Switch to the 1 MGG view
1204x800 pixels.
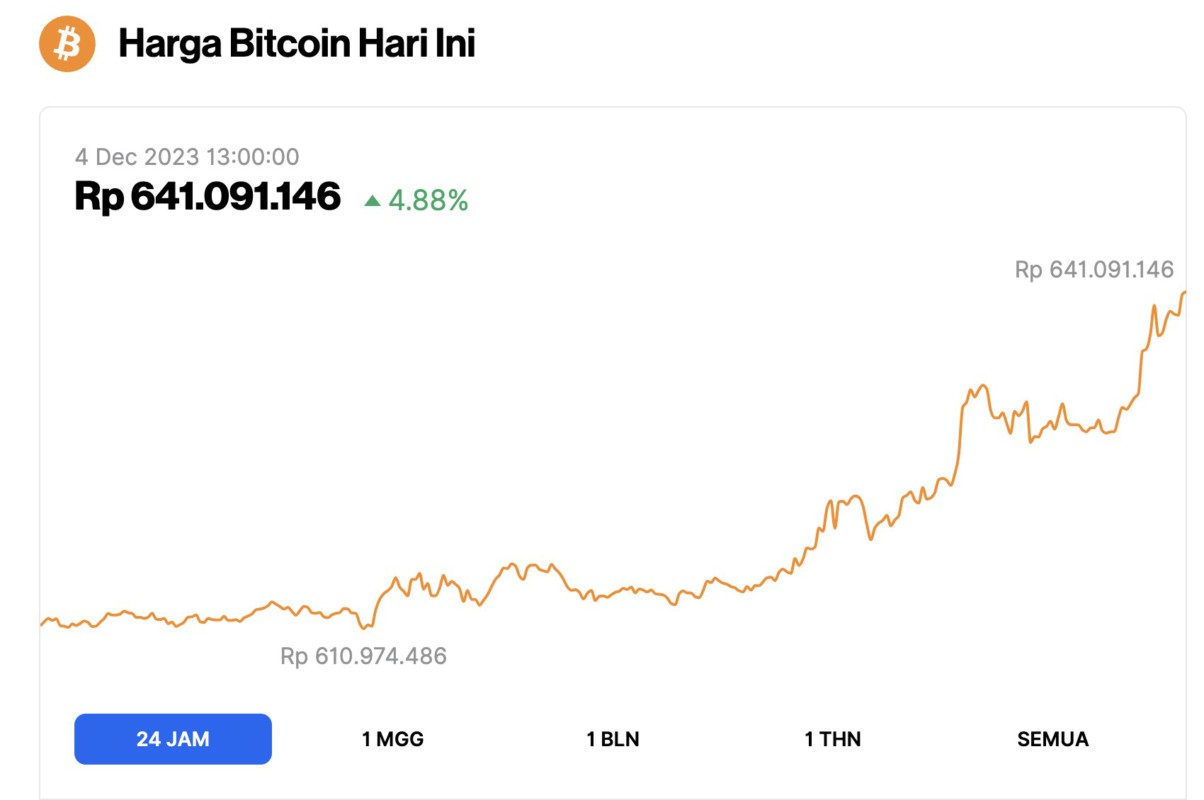coord(392,739)
